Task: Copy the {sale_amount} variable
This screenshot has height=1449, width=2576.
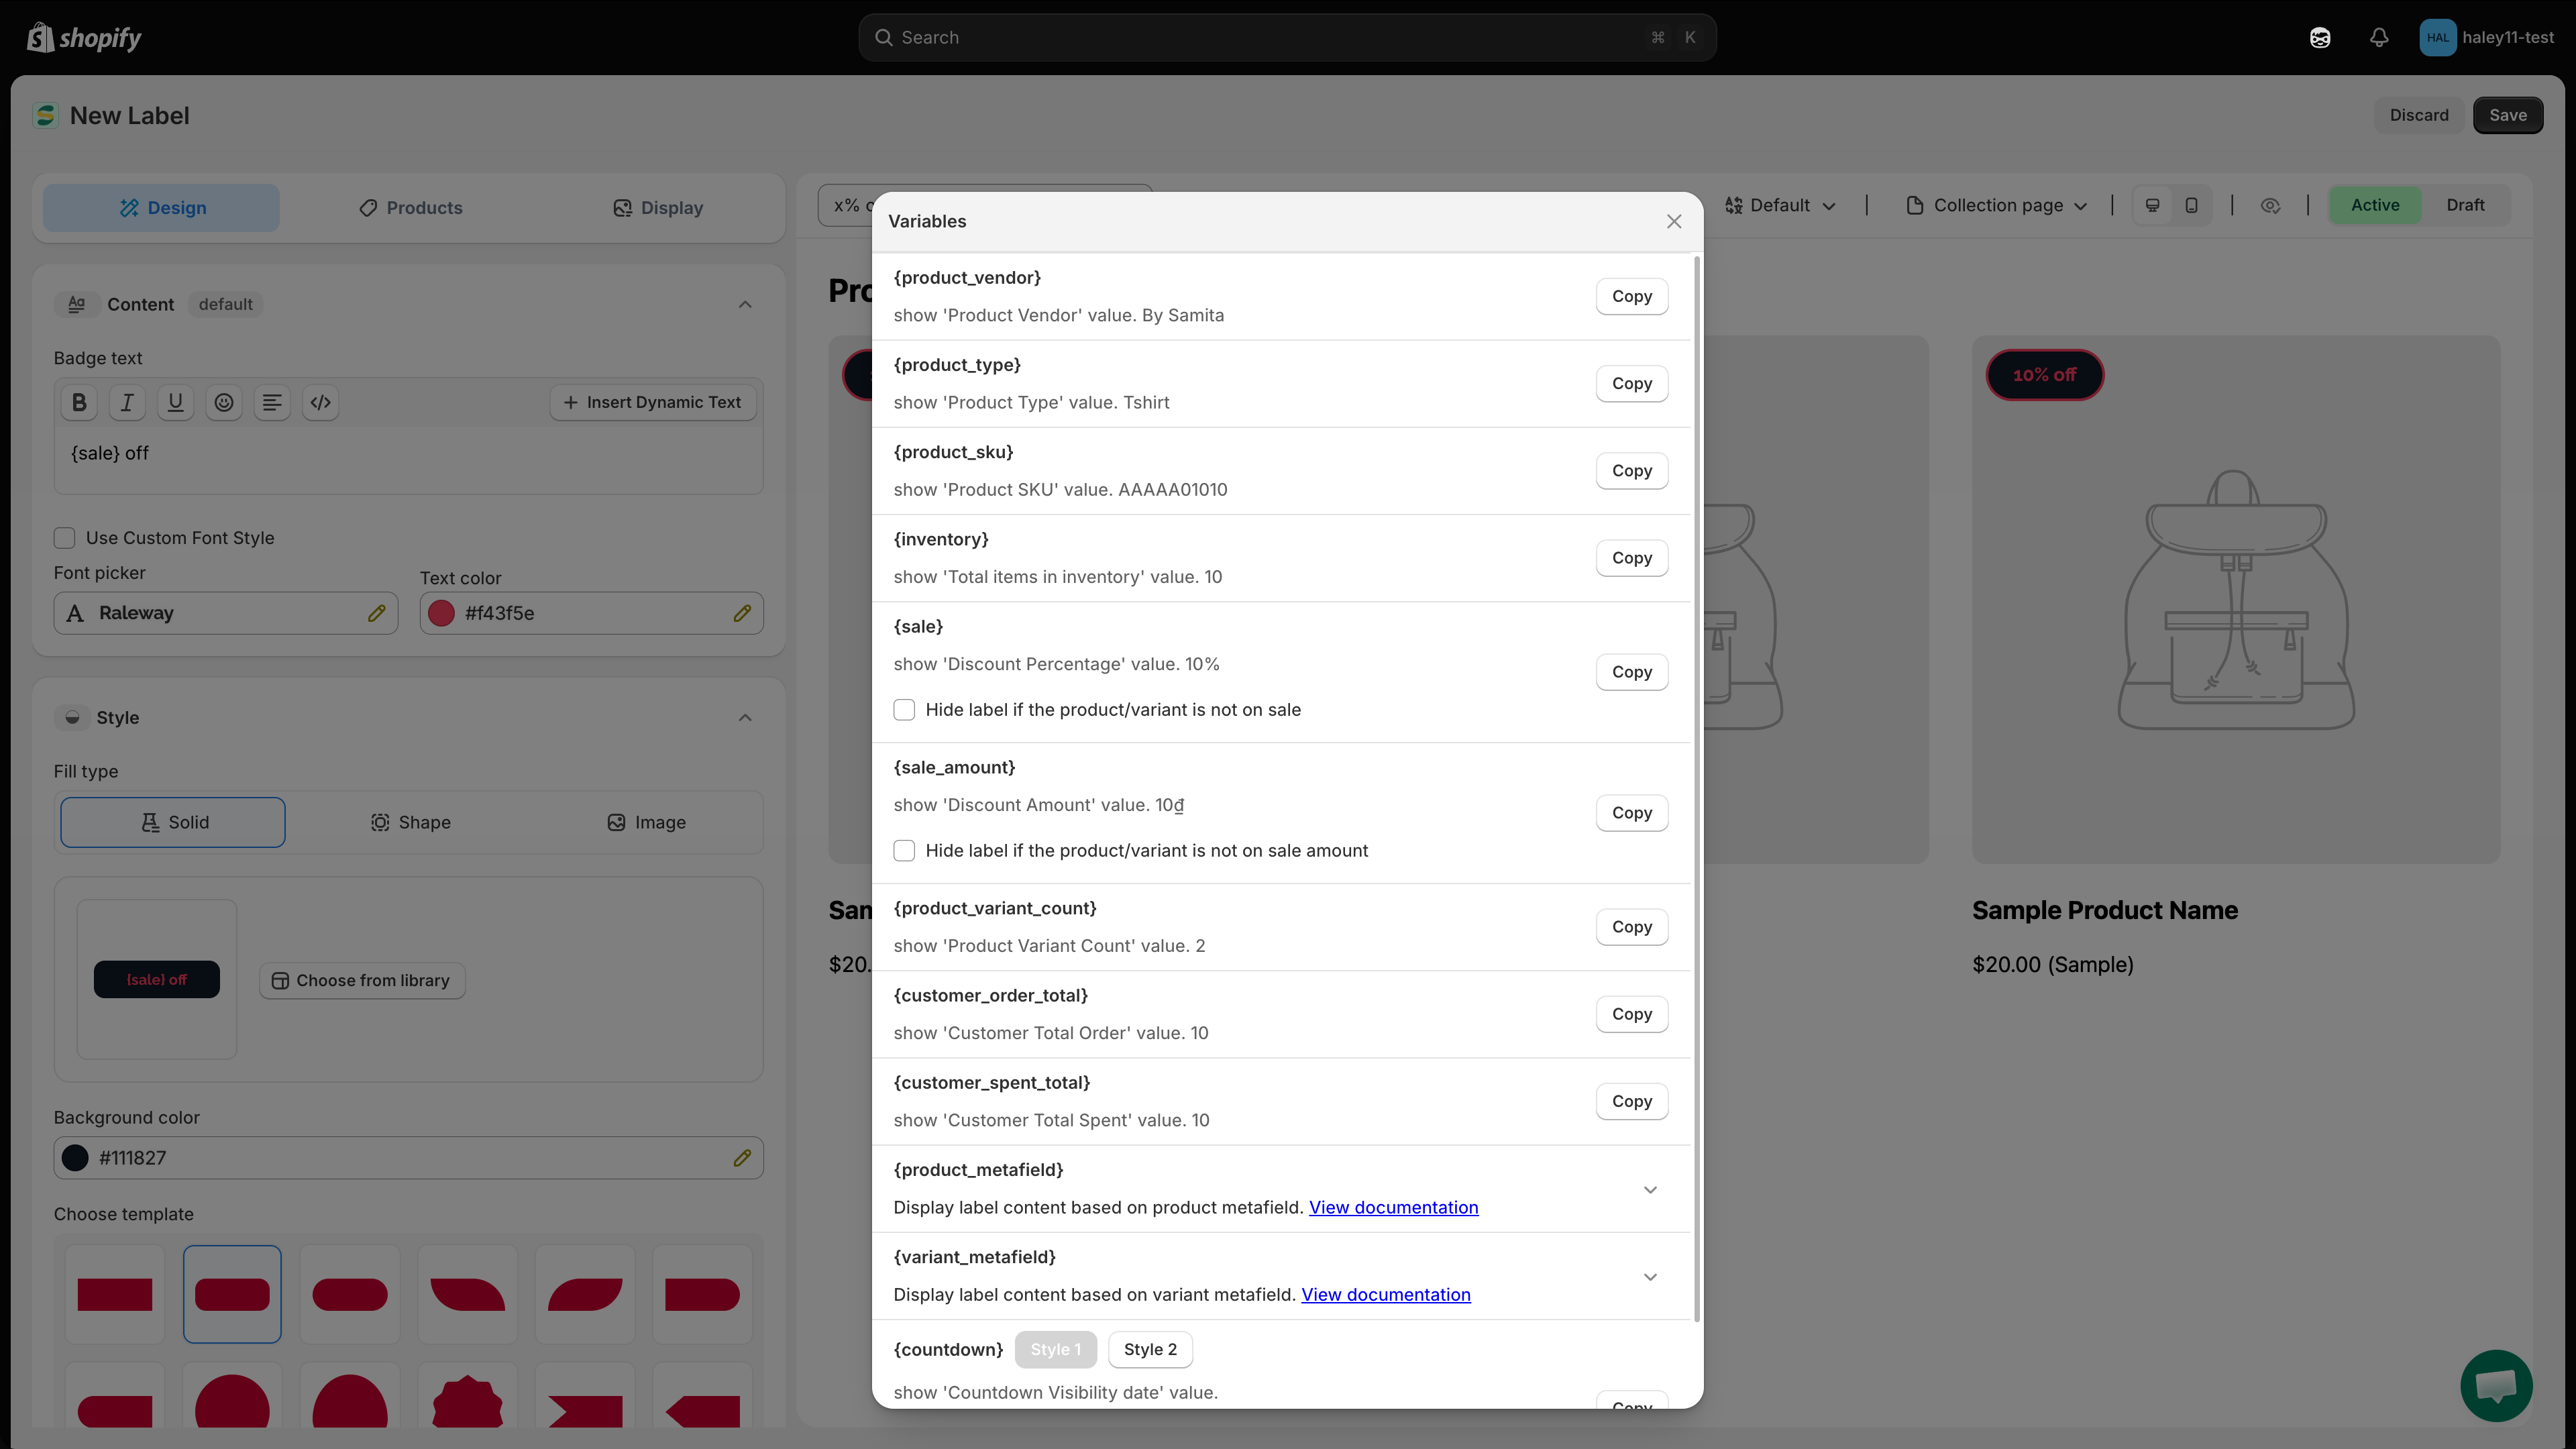Action: point(1632,813)
